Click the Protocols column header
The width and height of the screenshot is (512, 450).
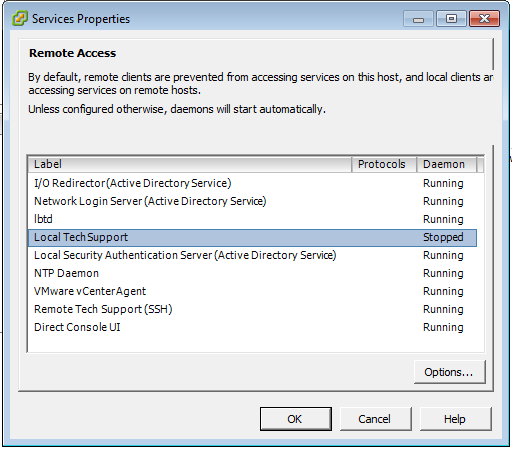384,164
